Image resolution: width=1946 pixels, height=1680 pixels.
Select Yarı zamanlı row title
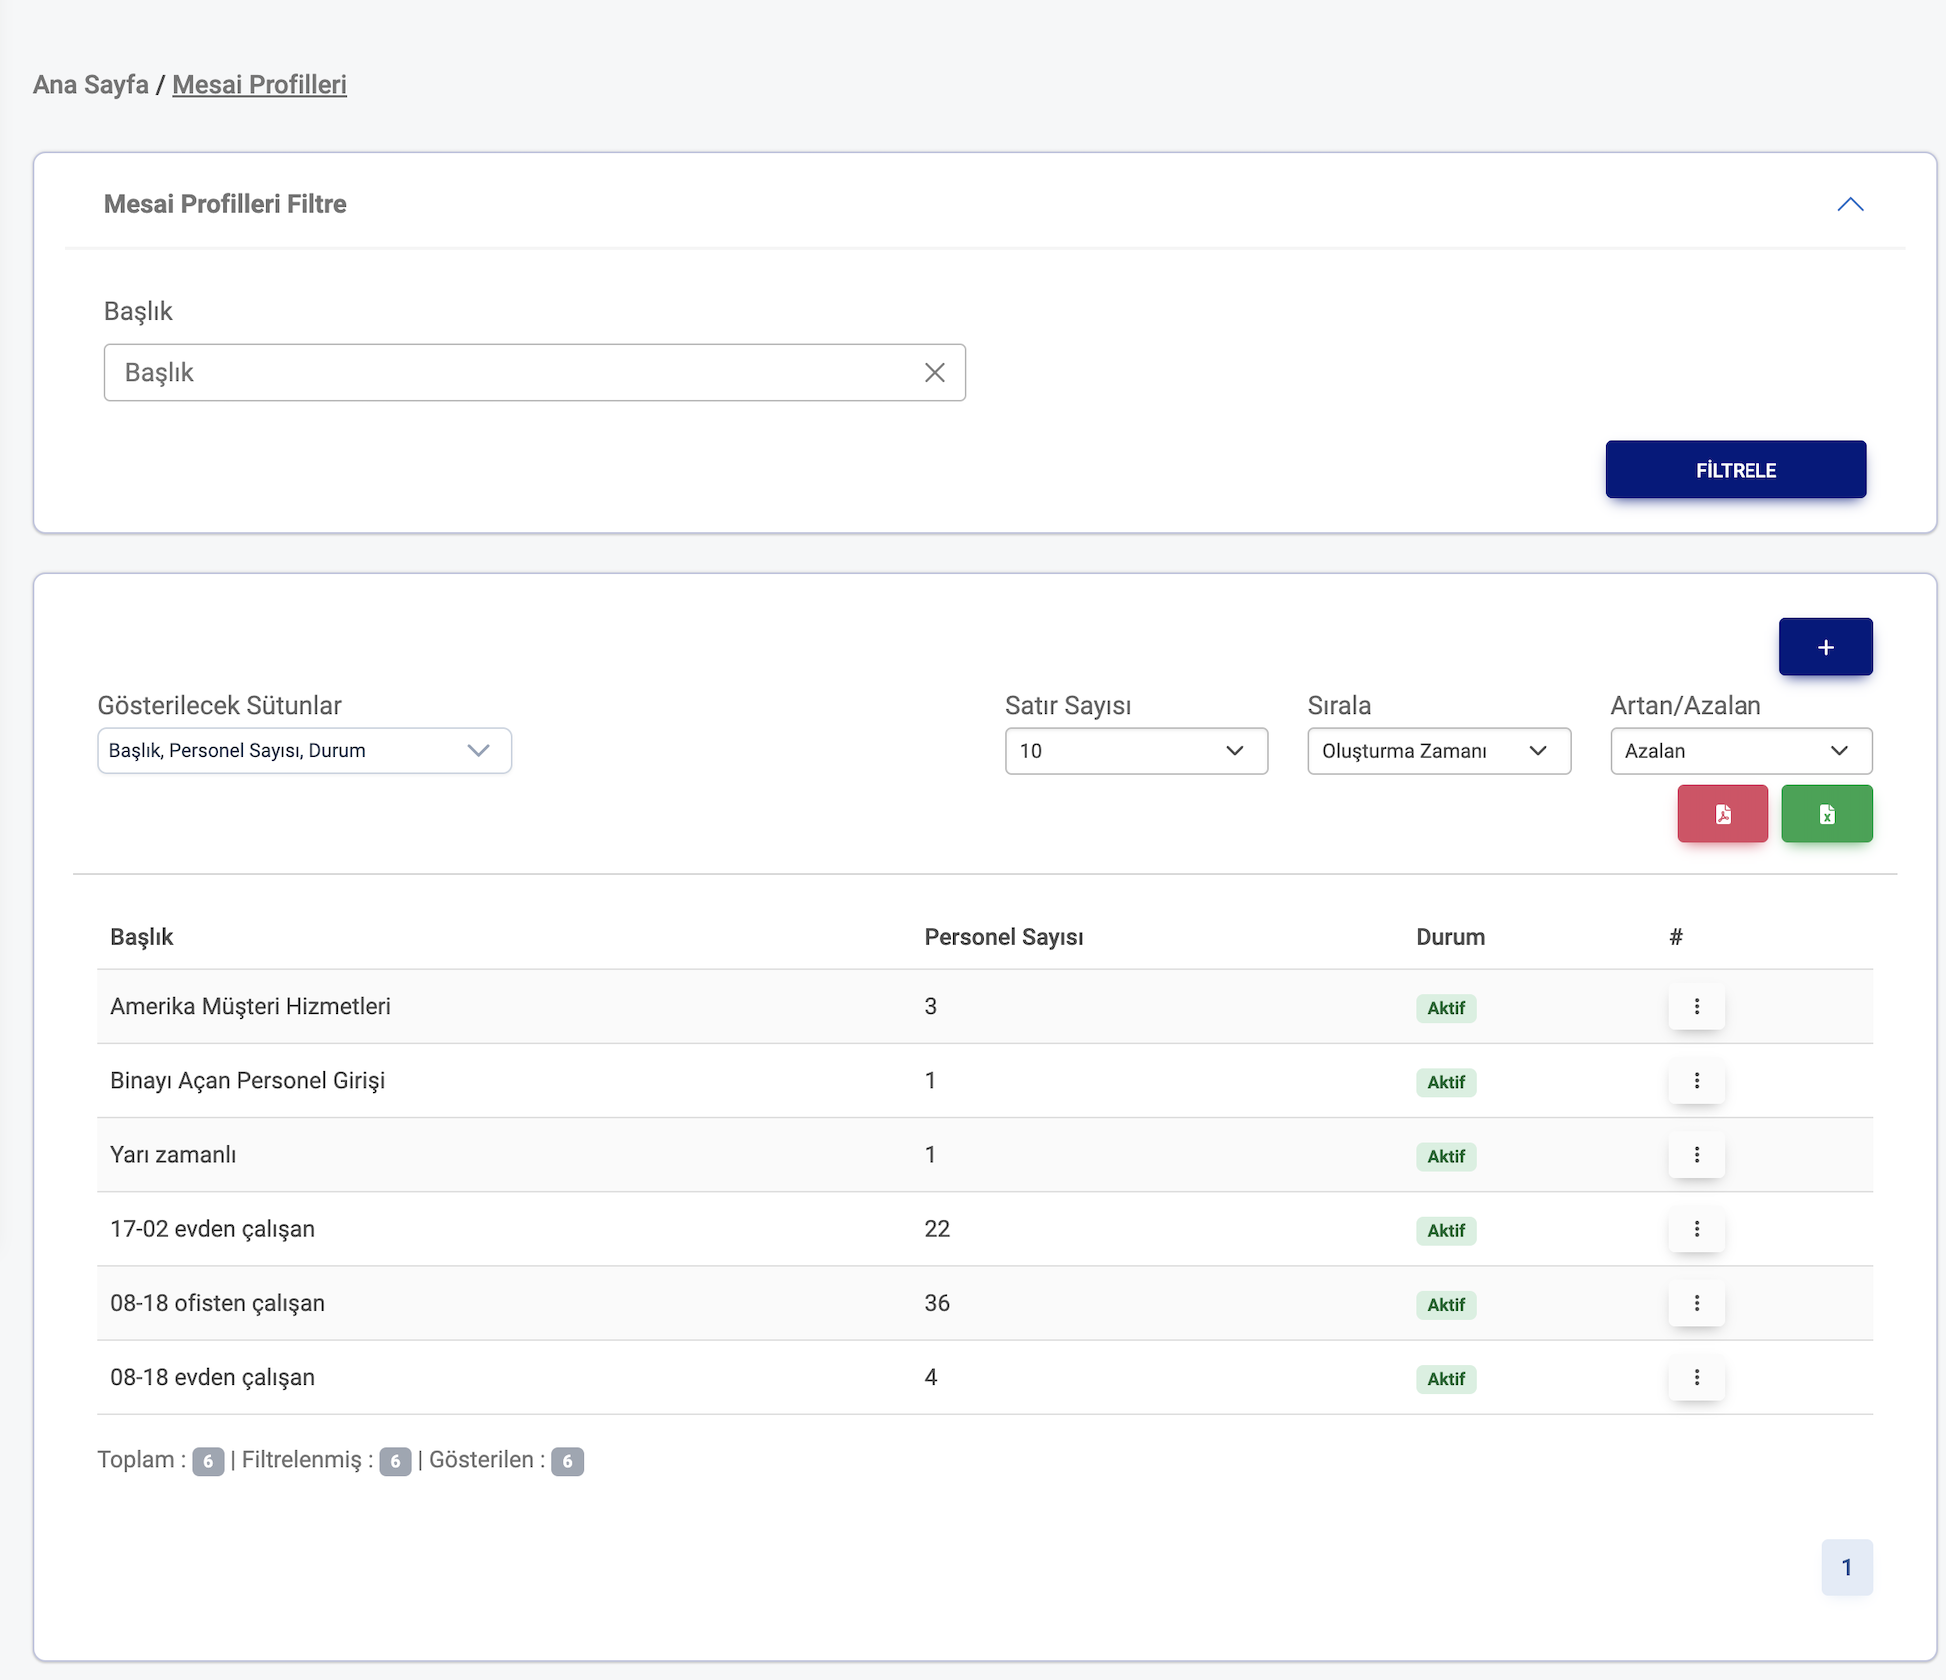173,1155
